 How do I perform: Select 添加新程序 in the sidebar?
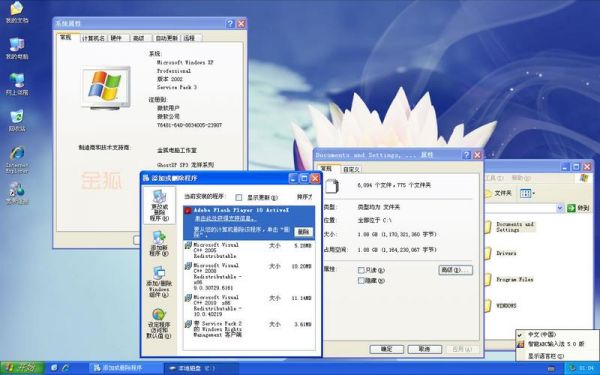pyautogui.click(x=159, y=243)
